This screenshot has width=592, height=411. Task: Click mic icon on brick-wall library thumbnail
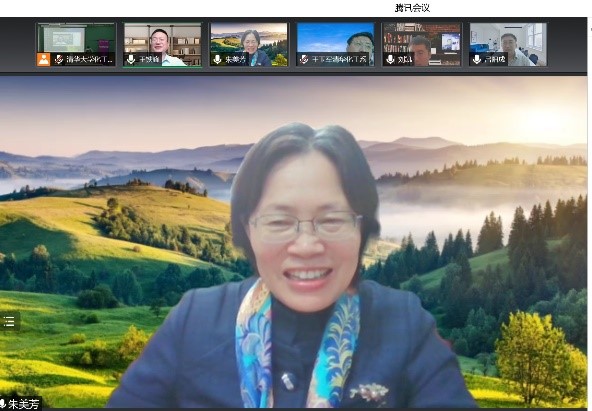click(390, 59)
